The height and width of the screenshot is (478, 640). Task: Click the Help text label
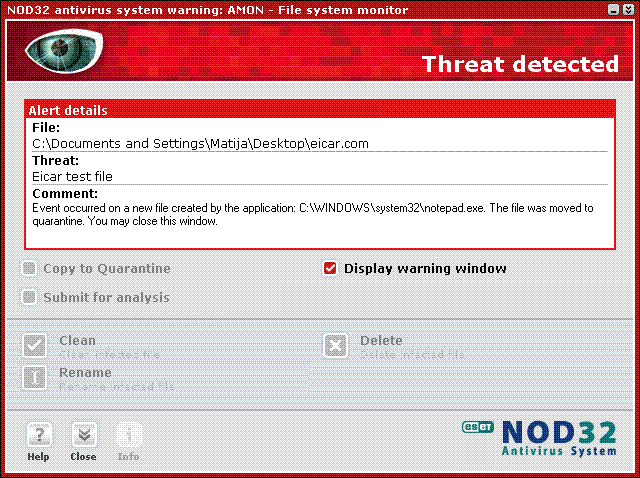click(x=38, y=456)
